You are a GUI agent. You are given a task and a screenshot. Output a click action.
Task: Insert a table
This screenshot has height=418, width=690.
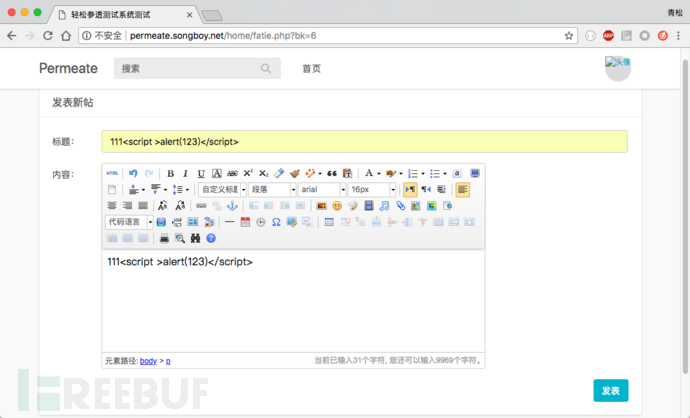[329, 222]
